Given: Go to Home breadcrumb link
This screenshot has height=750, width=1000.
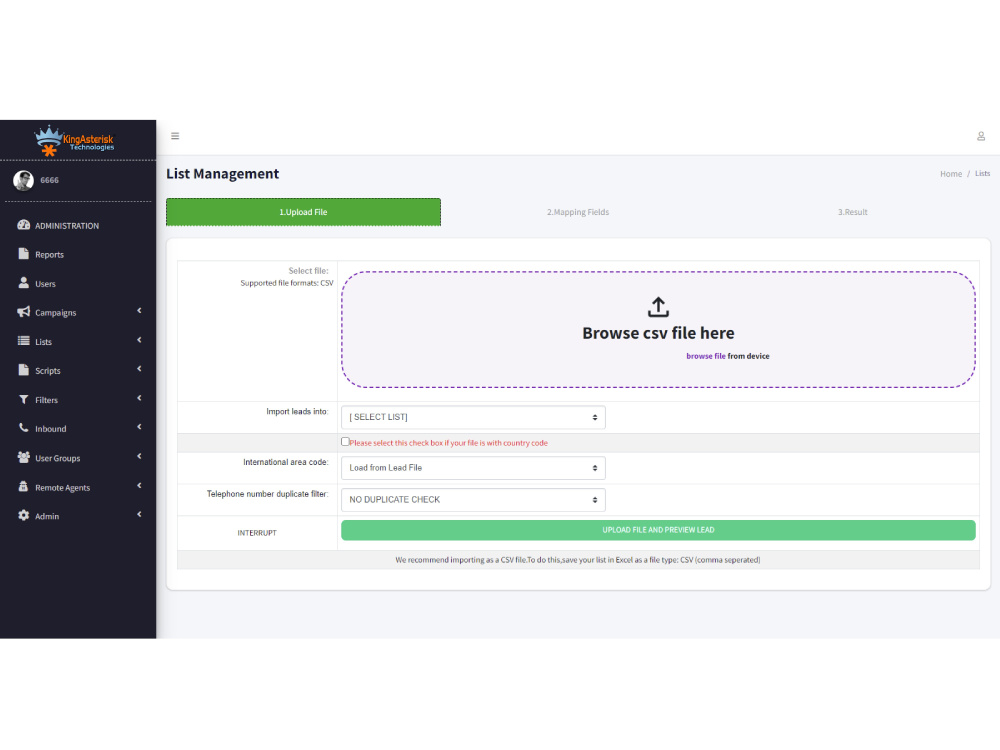Looking at the screenshot, I should (x=951, y=174).
